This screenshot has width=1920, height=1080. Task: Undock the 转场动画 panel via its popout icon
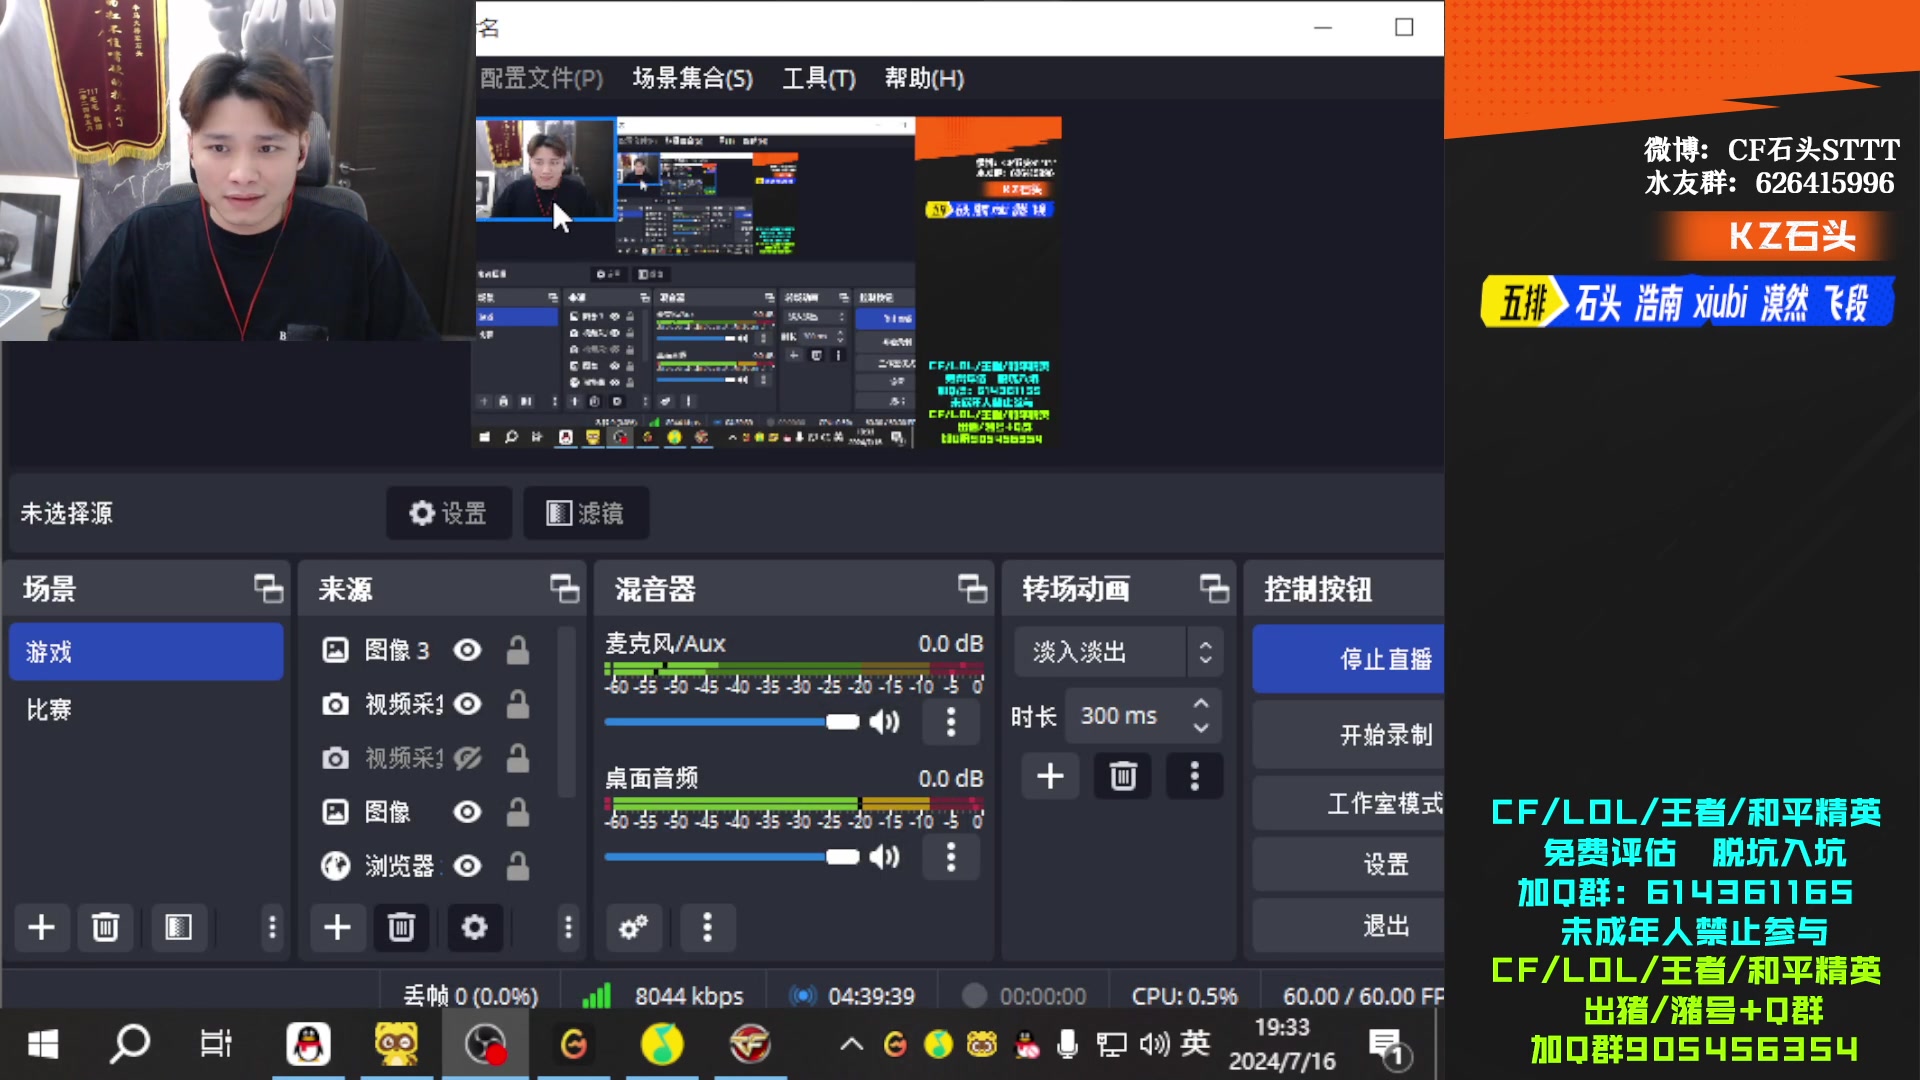tap(1214, 589)
